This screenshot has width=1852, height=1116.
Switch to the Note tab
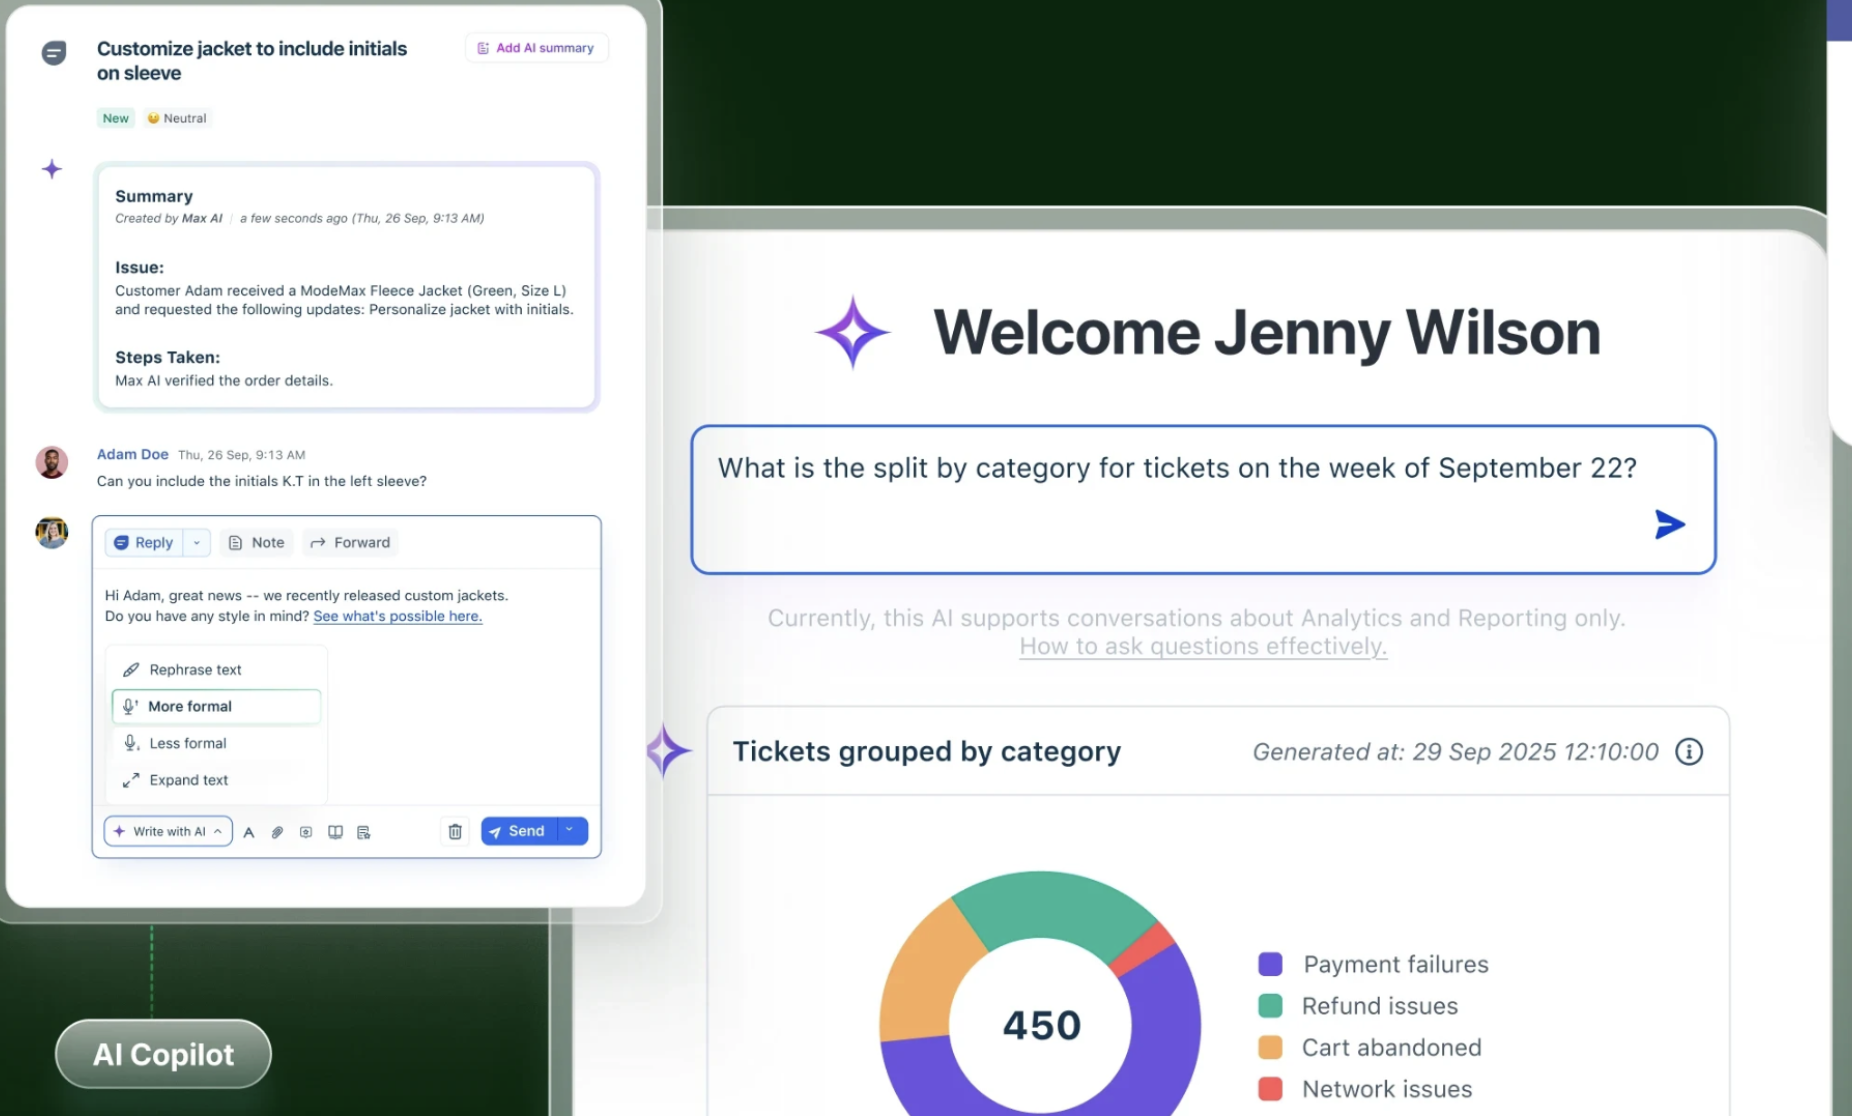(x=257, y=542)
